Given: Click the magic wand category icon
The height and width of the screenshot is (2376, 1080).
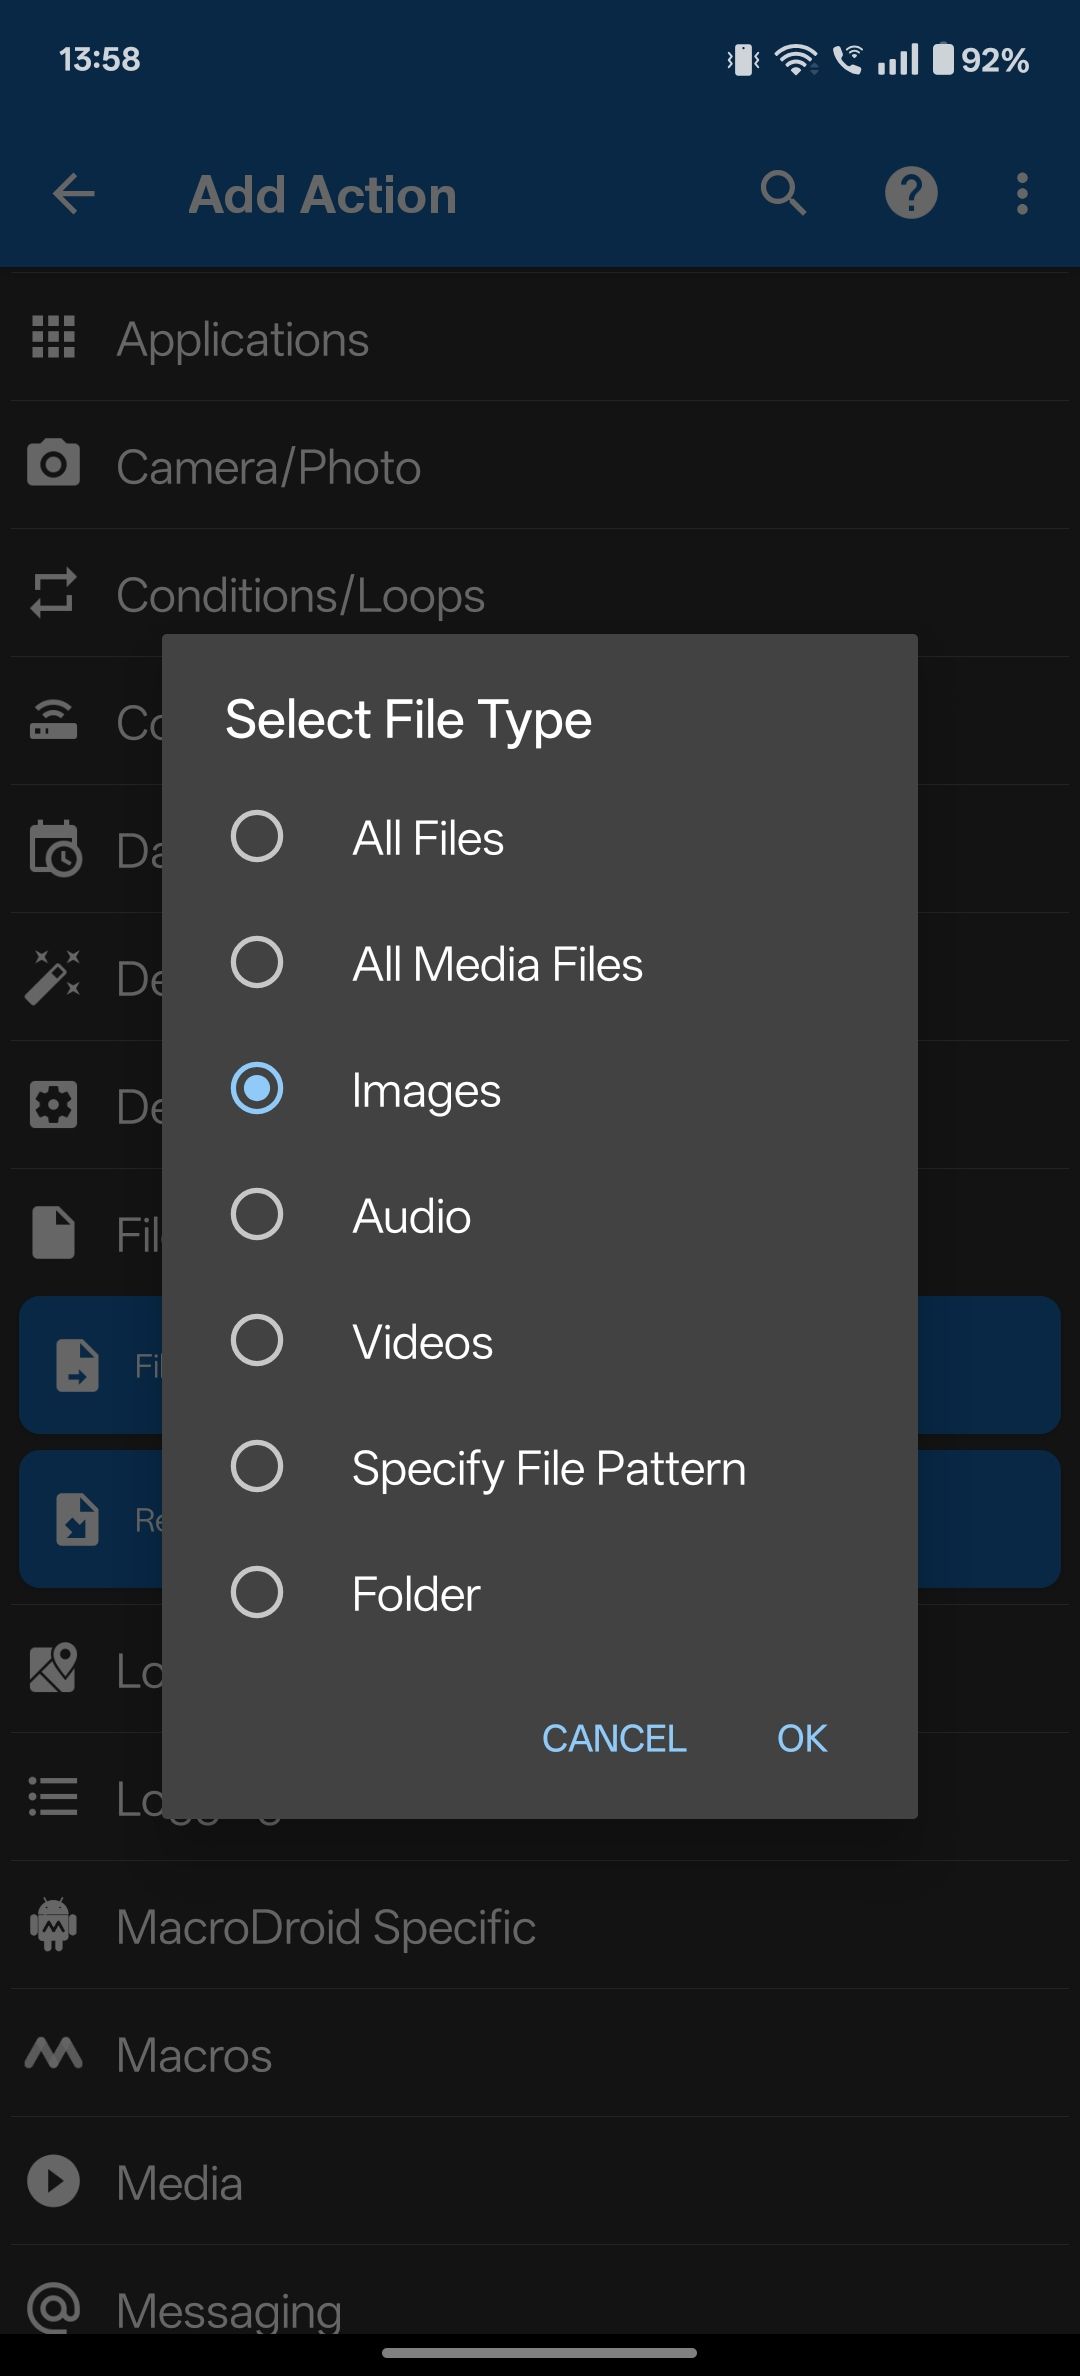Looking at the screenshot, I should pyautogui.click(x=54, y=977).
